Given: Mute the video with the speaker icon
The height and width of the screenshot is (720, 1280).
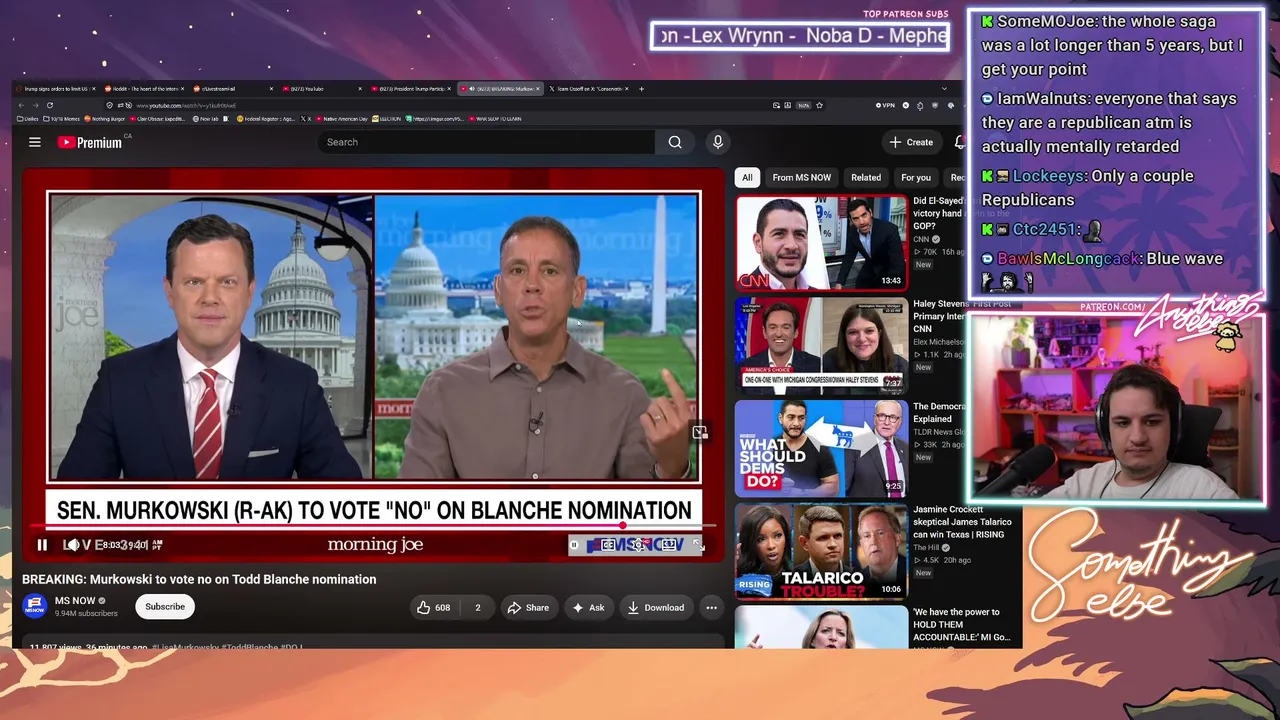Looking at the screenshot, I should coord(72,545).
